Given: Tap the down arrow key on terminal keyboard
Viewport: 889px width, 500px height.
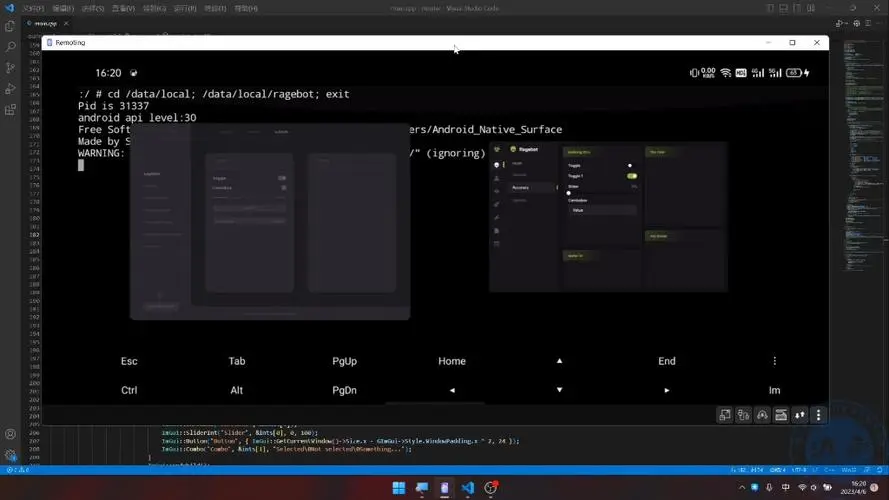Looking at the screenshot, I should 560,390.
